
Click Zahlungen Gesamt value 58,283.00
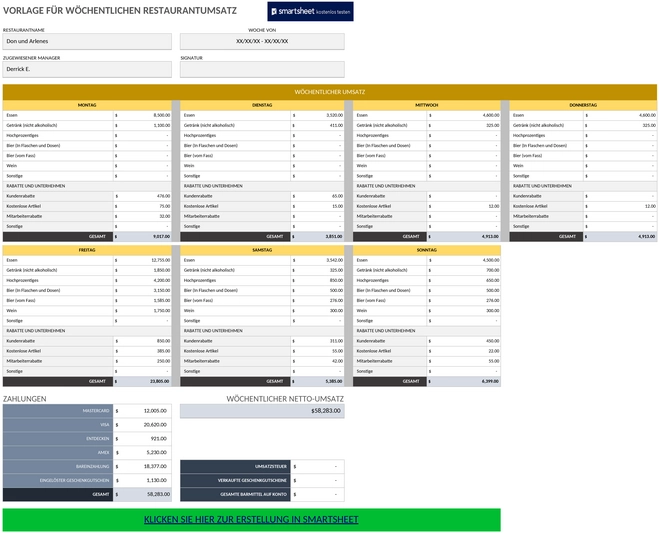coord(142,494)
